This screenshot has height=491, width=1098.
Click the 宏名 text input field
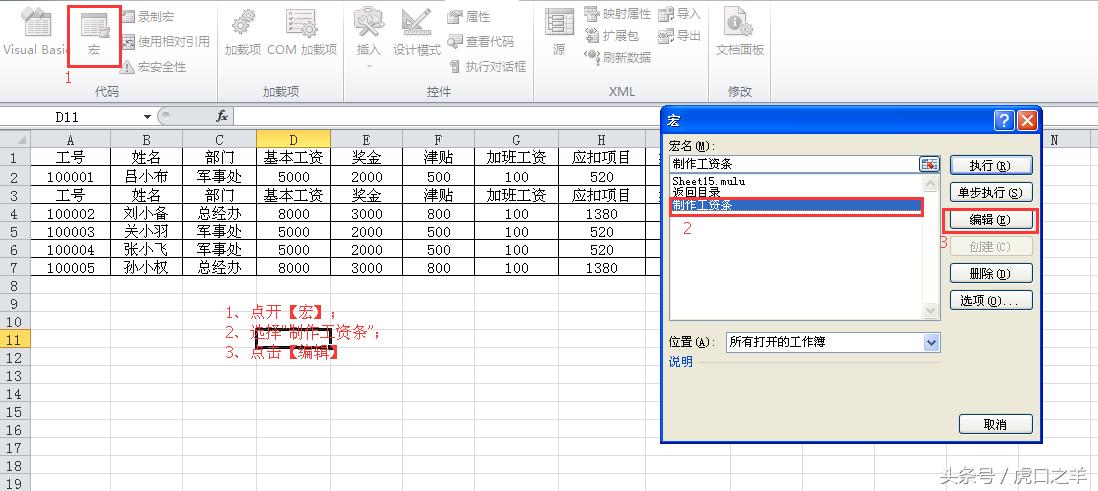(x=794, y=164)
